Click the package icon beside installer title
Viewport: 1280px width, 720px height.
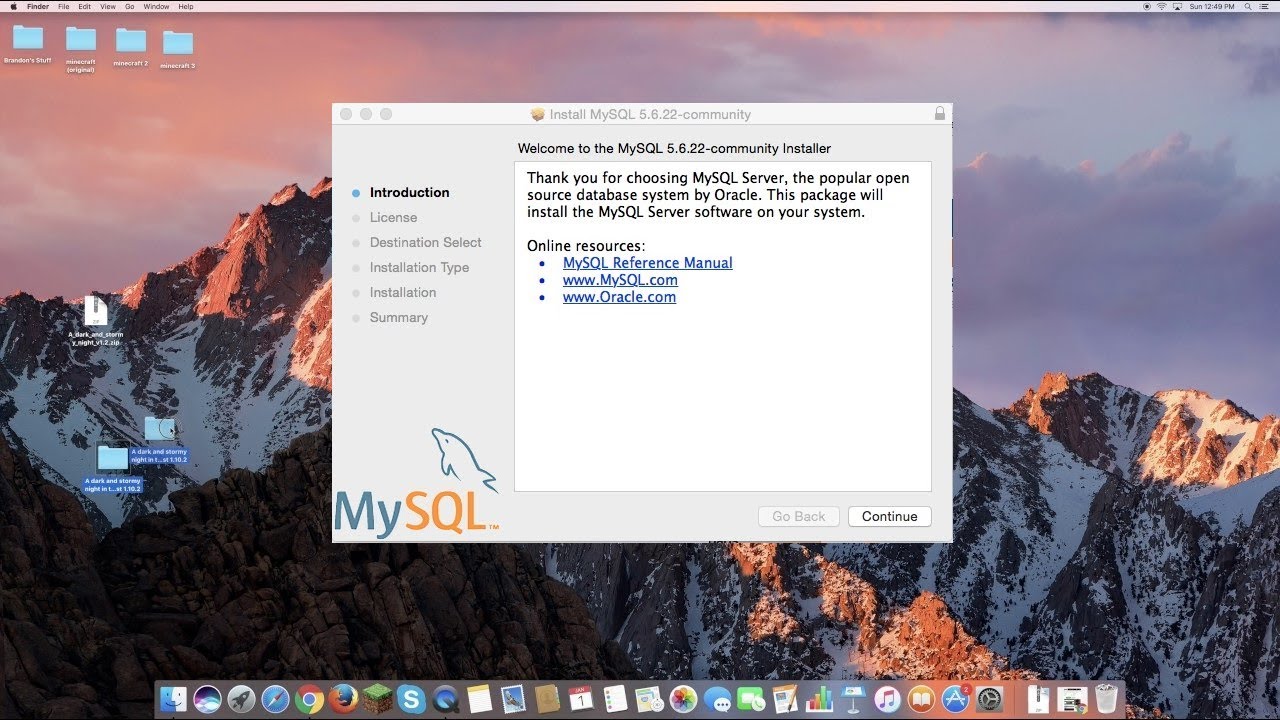pos(538,114)
